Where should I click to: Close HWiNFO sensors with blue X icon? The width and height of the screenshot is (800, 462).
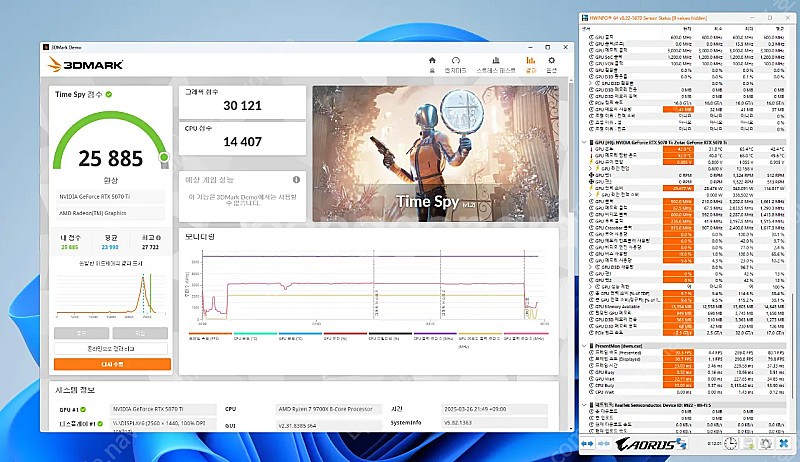click(x=782, y=443)
